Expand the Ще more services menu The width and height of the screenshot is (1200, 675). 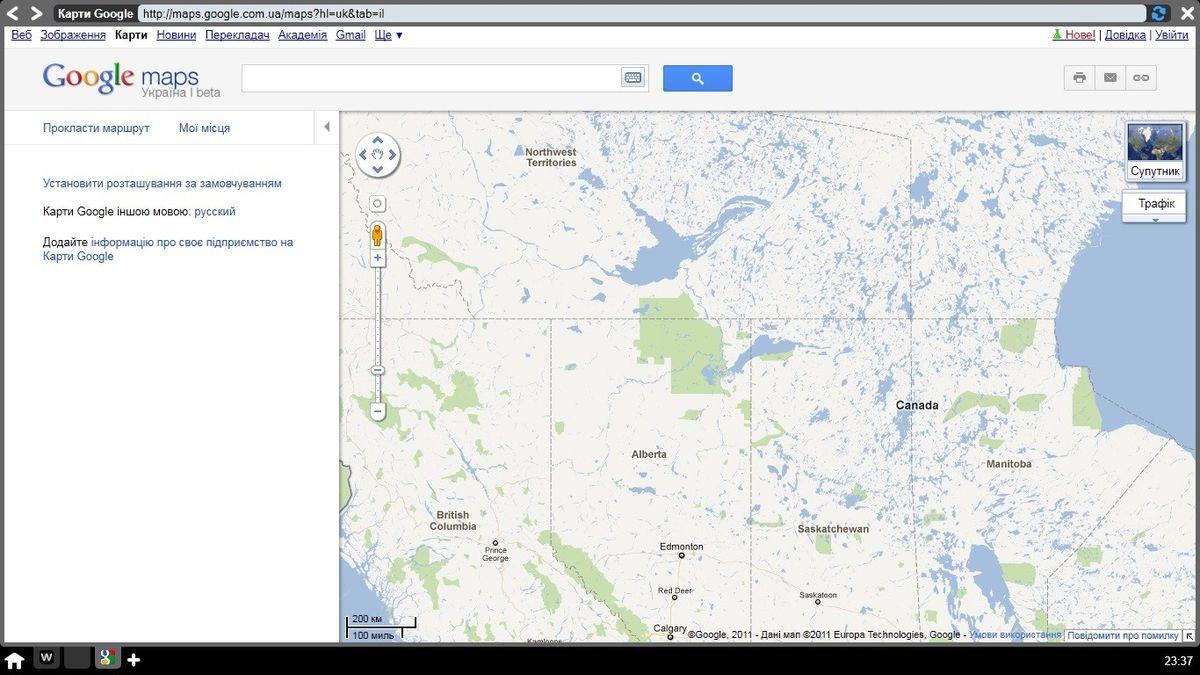click(388, 35)
